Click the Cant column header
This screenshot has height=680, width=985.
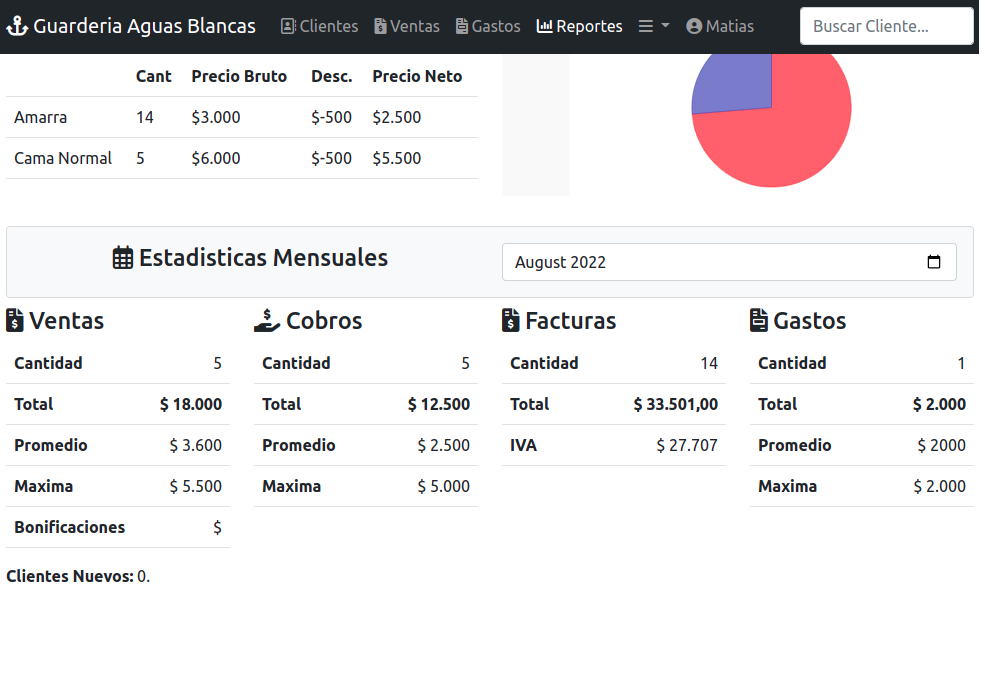(x=153, y=76)
